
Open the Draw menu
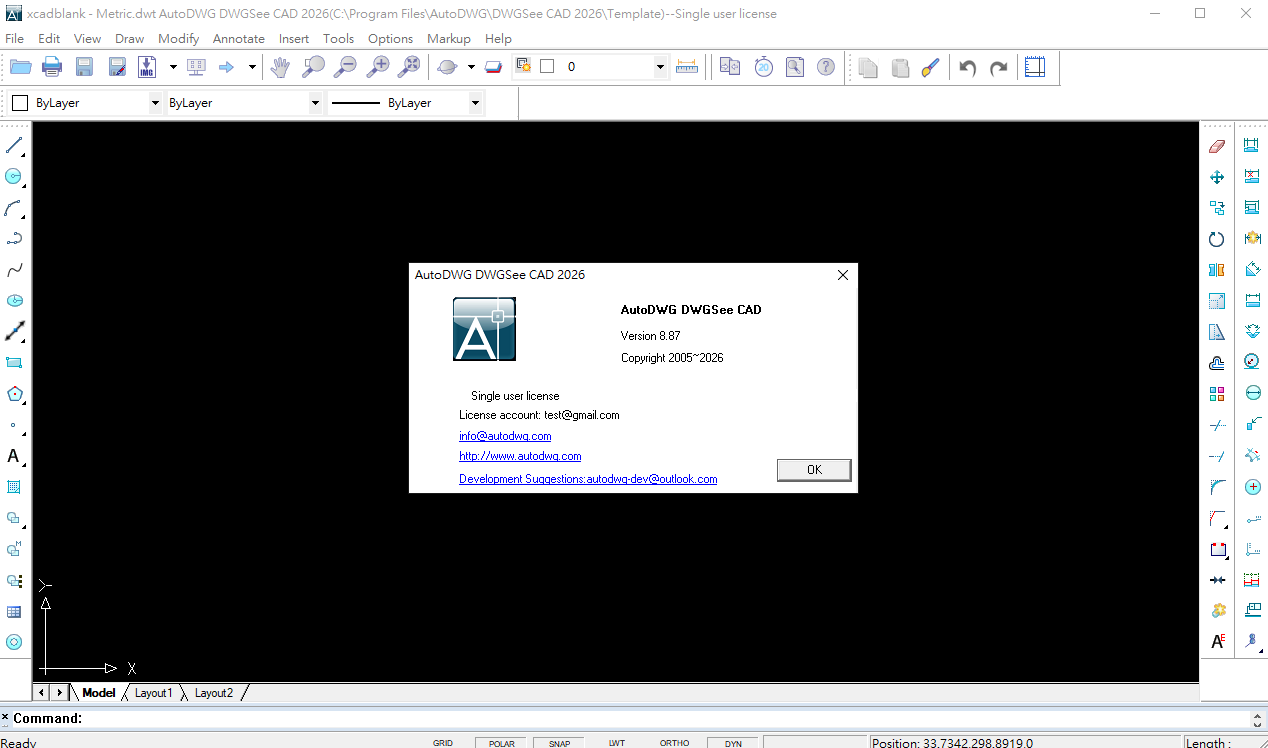(x=130, y=38)
